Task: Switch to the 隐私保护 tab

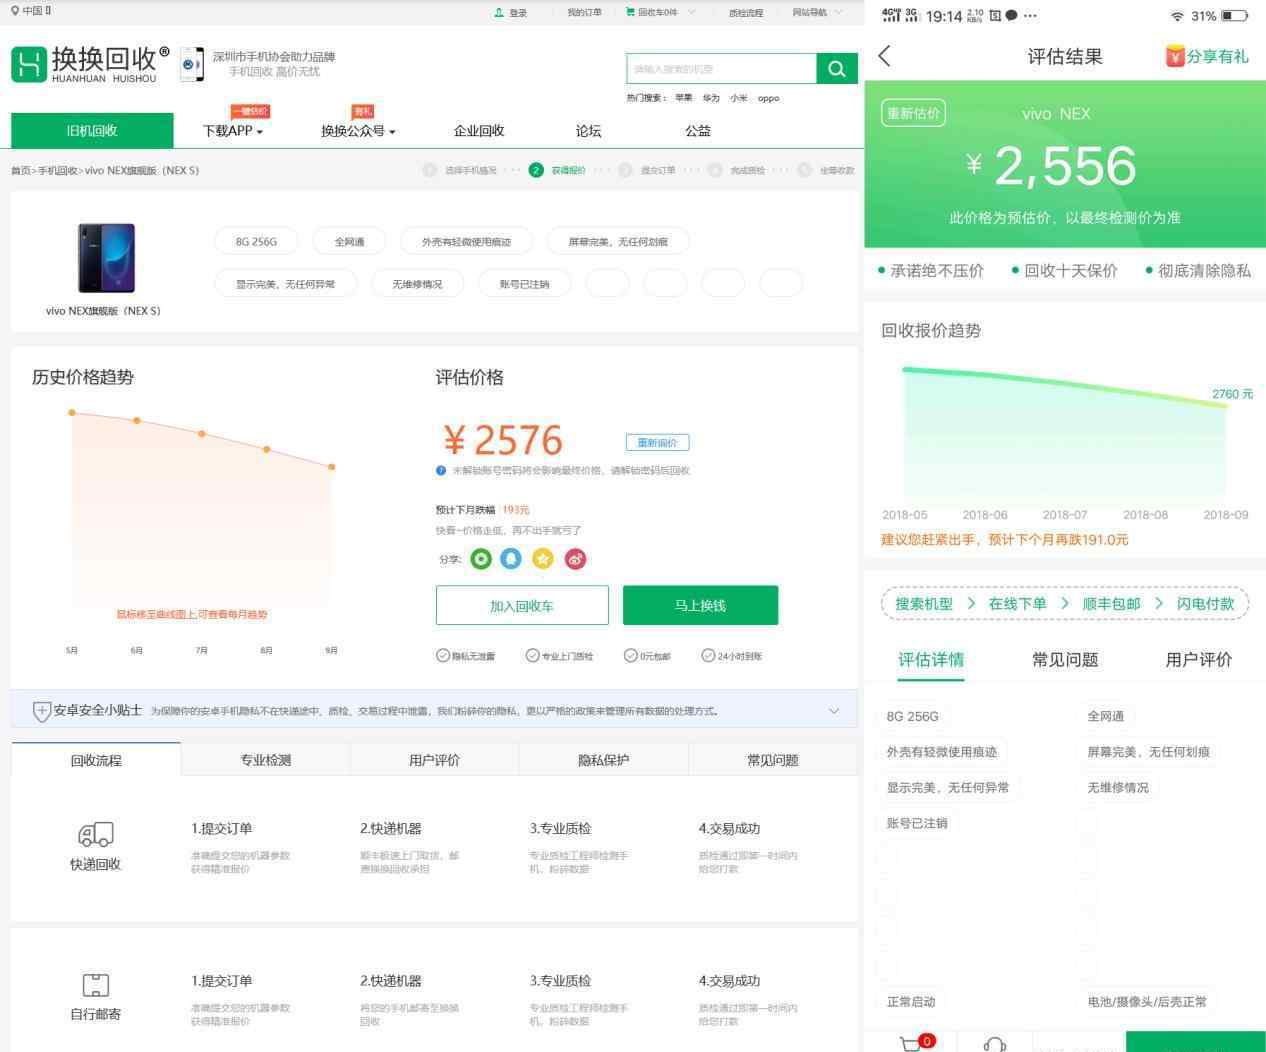Action: tap(604, 760)
